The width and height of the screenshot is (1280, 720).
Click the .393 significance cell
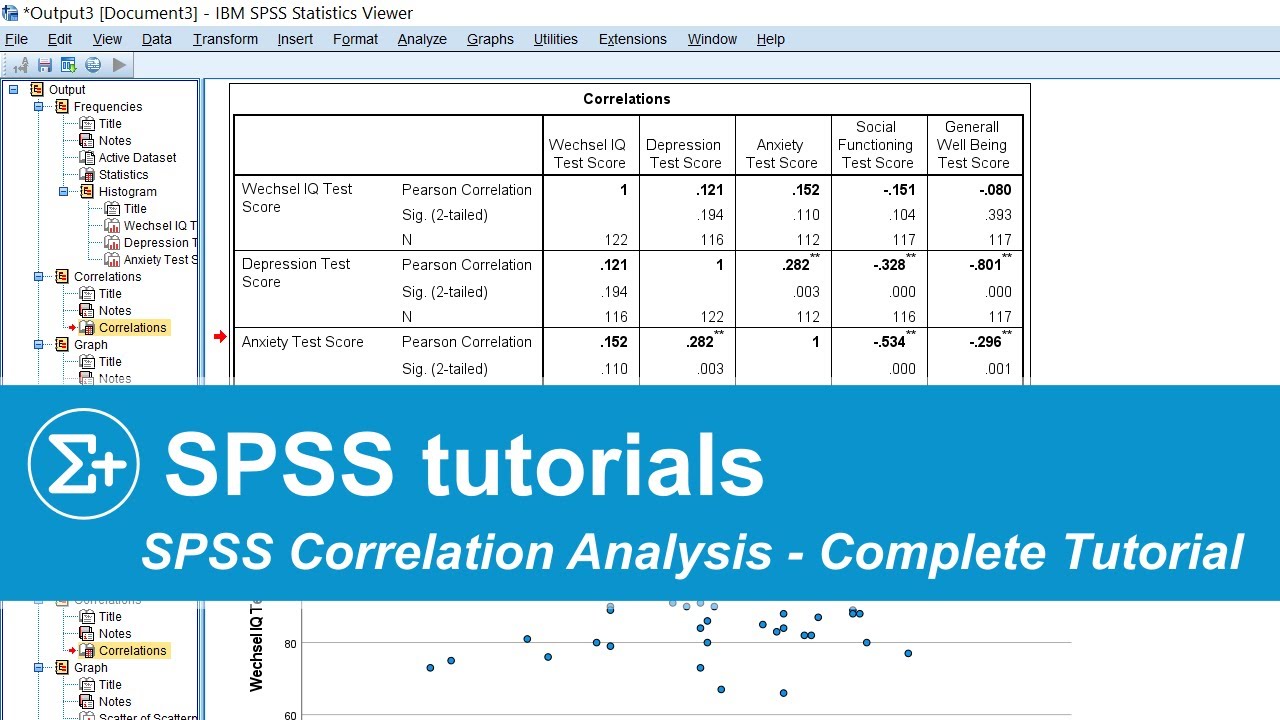point(998,215)
